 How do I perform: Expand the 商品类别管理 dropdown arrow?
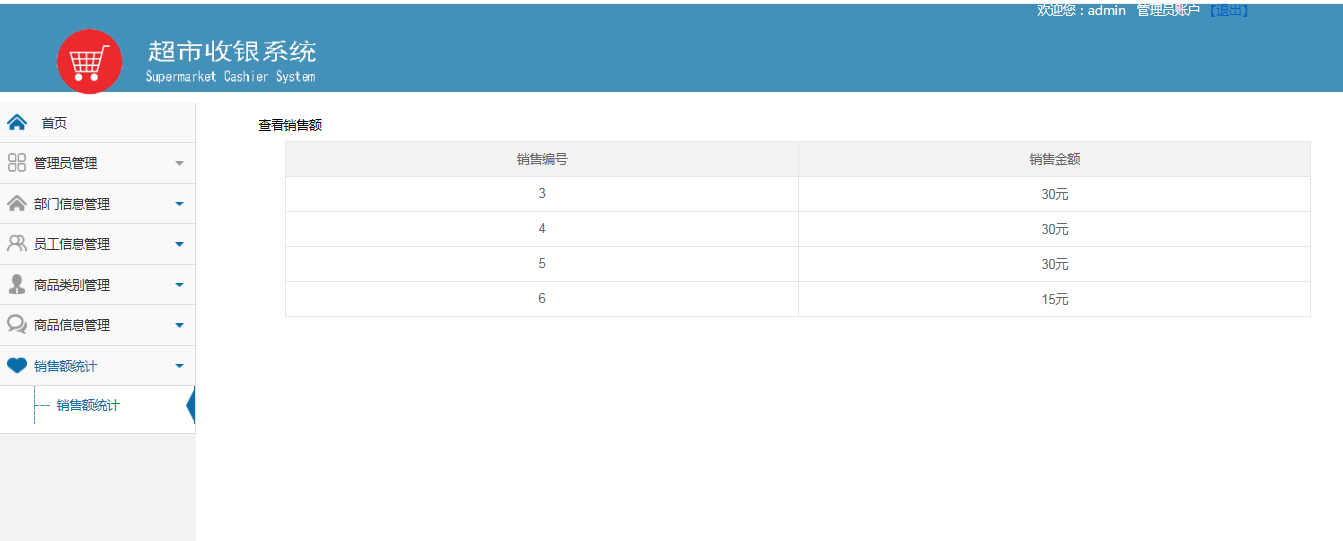click(180, 285)
